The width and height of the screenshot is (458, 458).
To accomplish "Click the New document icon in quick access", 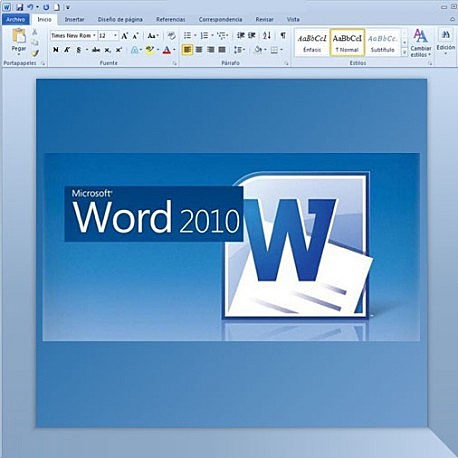I will pyautogui.click(x=57, y=7).
